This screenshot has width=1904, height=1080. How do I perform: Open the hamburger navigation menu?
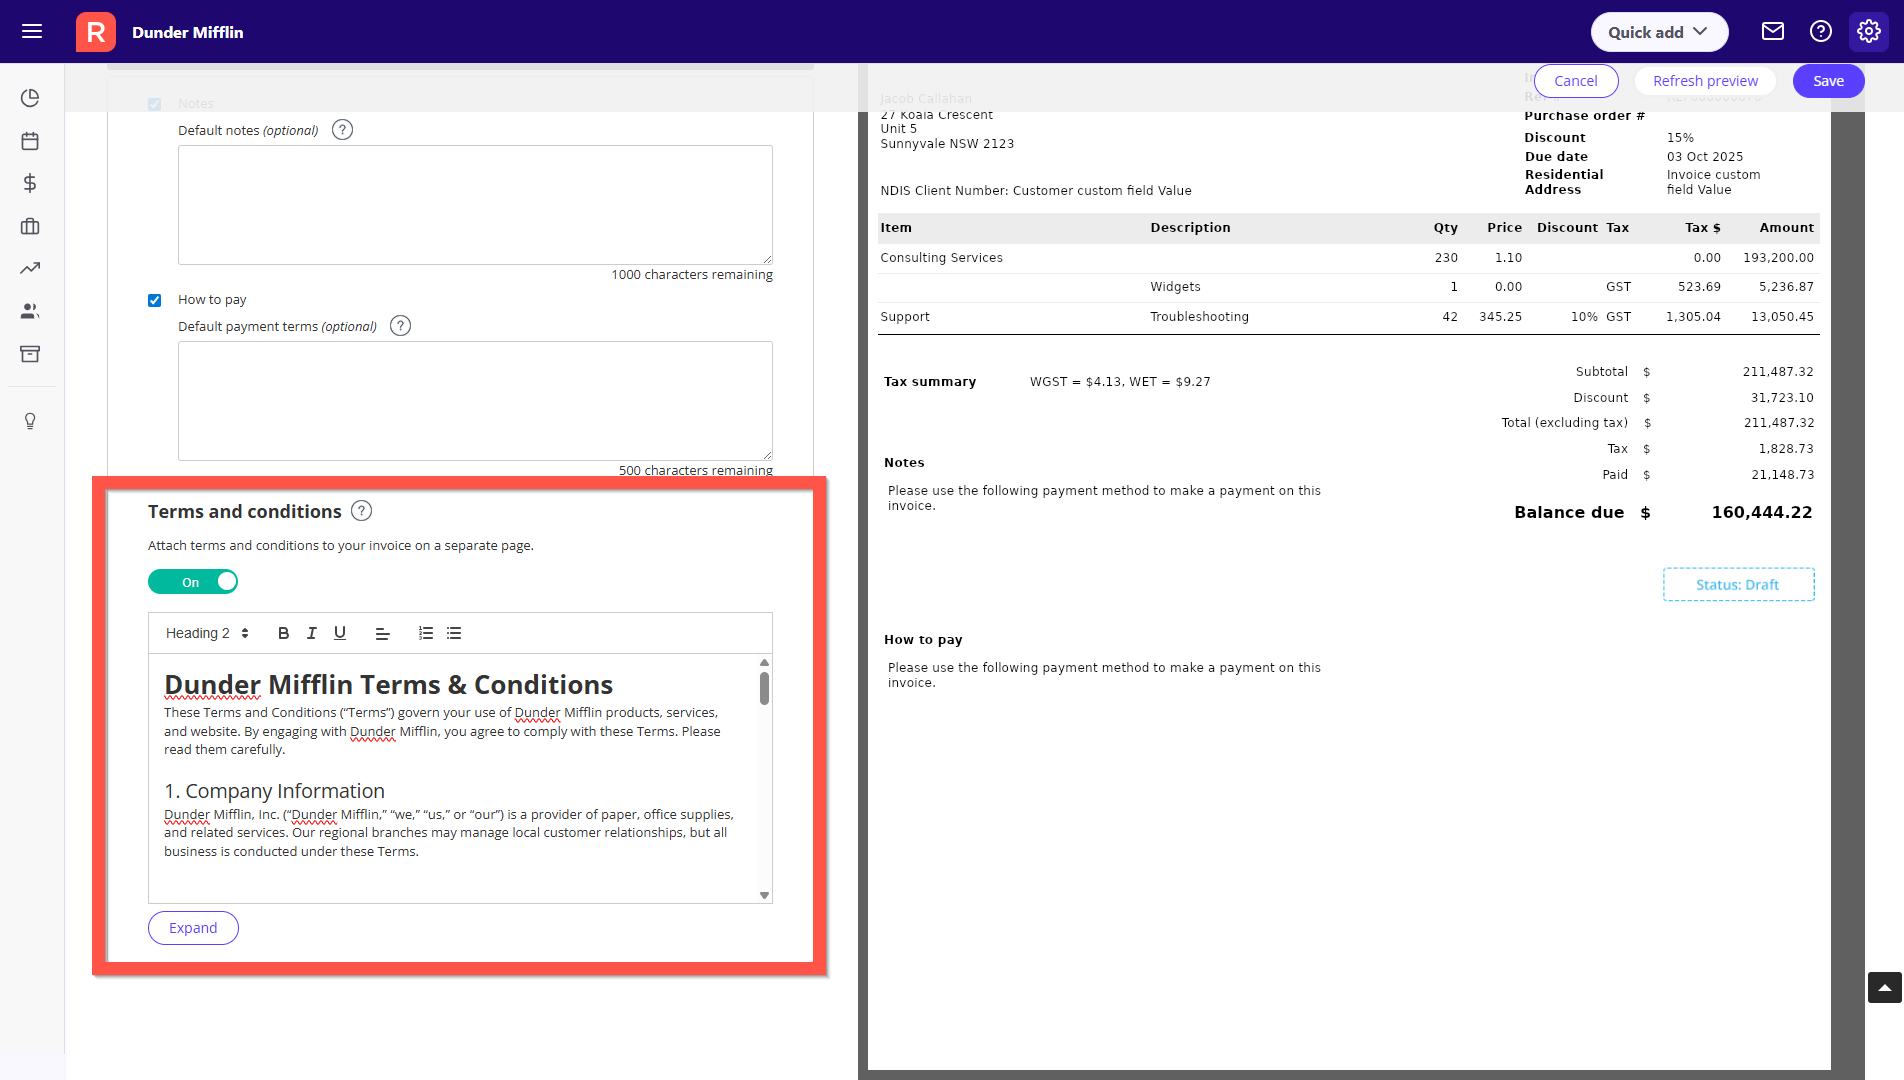point(32,31)
